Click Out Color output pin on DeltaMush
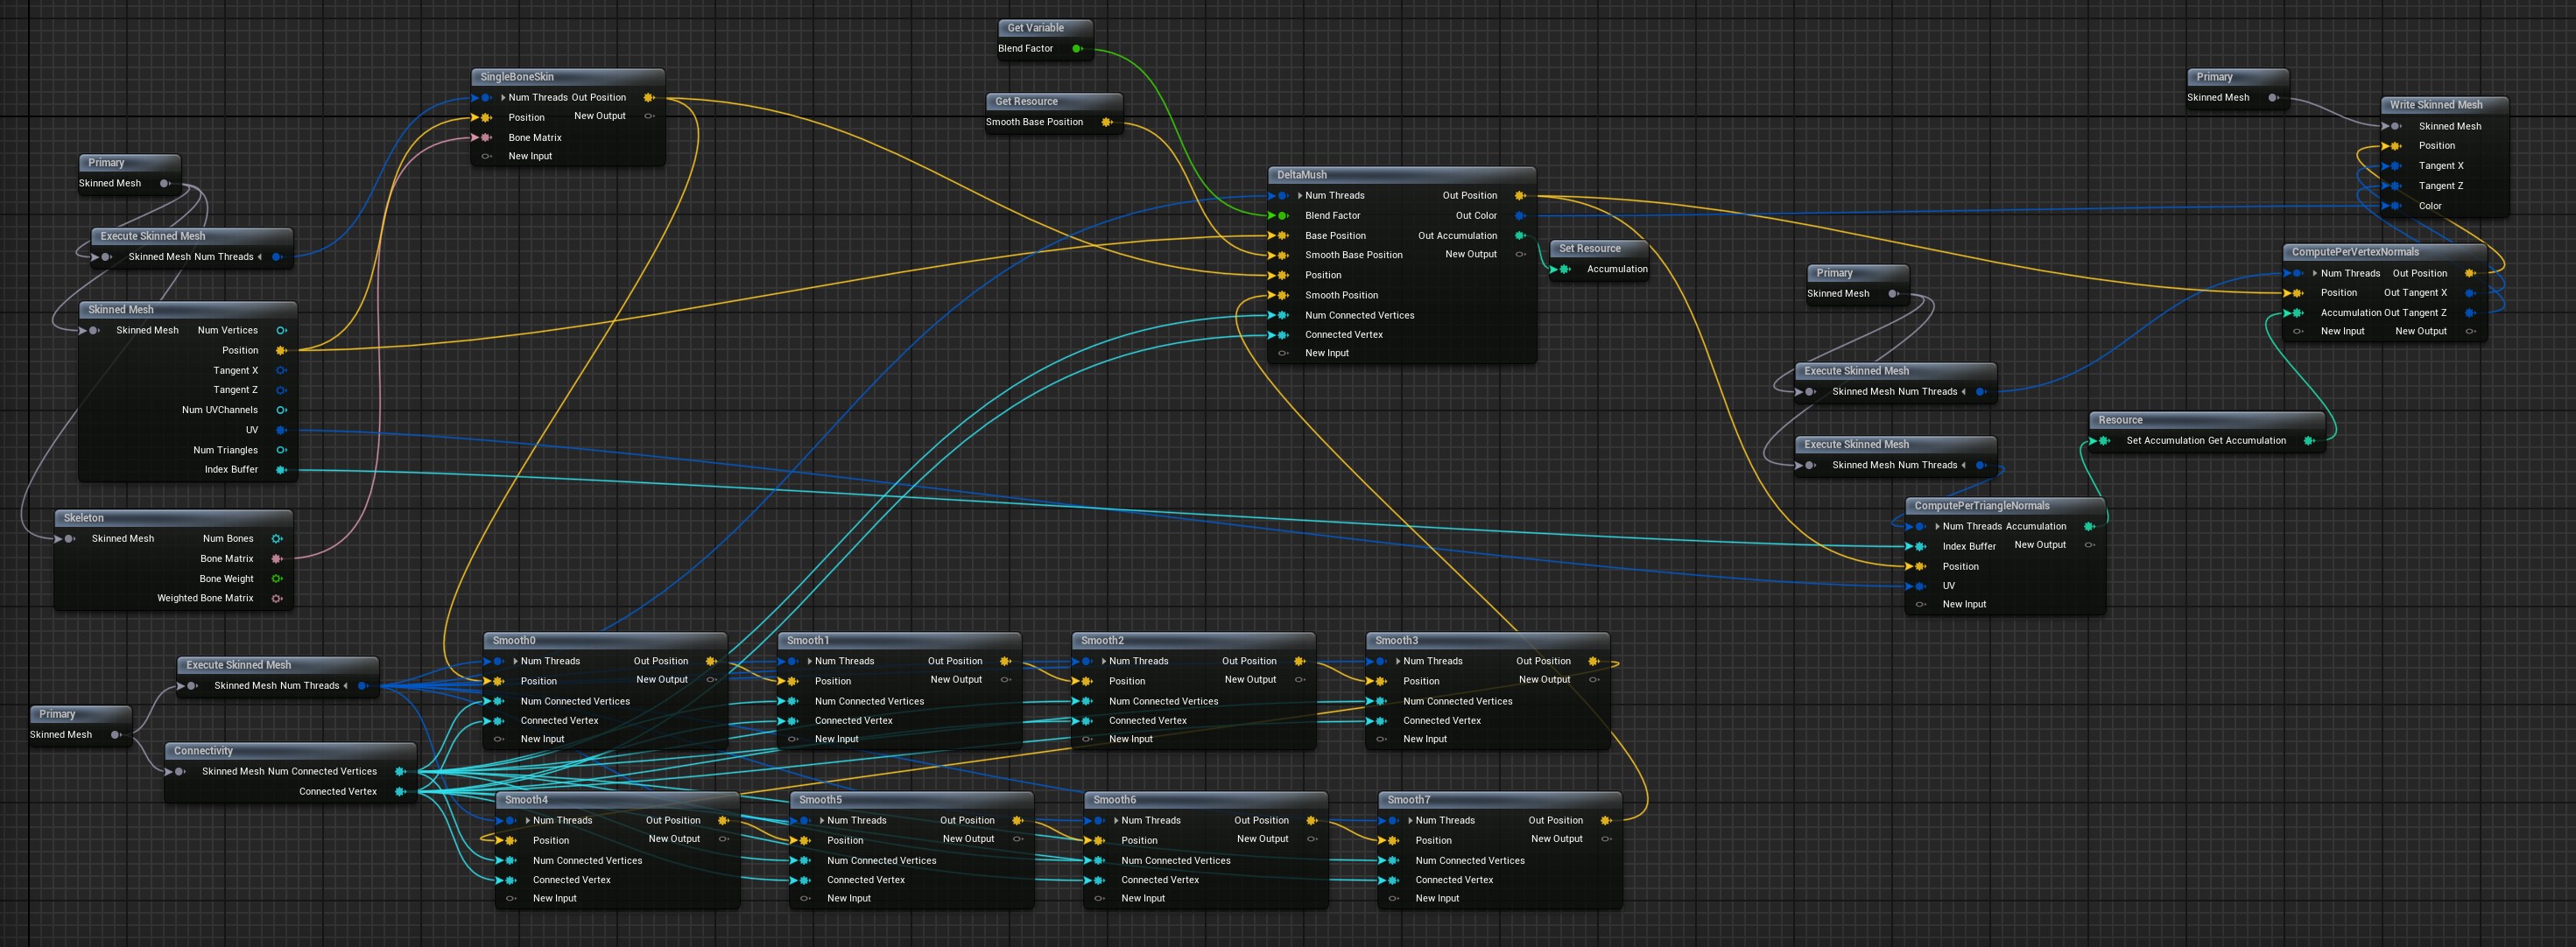2576x947 pixels. click(x=1520, y=215)
